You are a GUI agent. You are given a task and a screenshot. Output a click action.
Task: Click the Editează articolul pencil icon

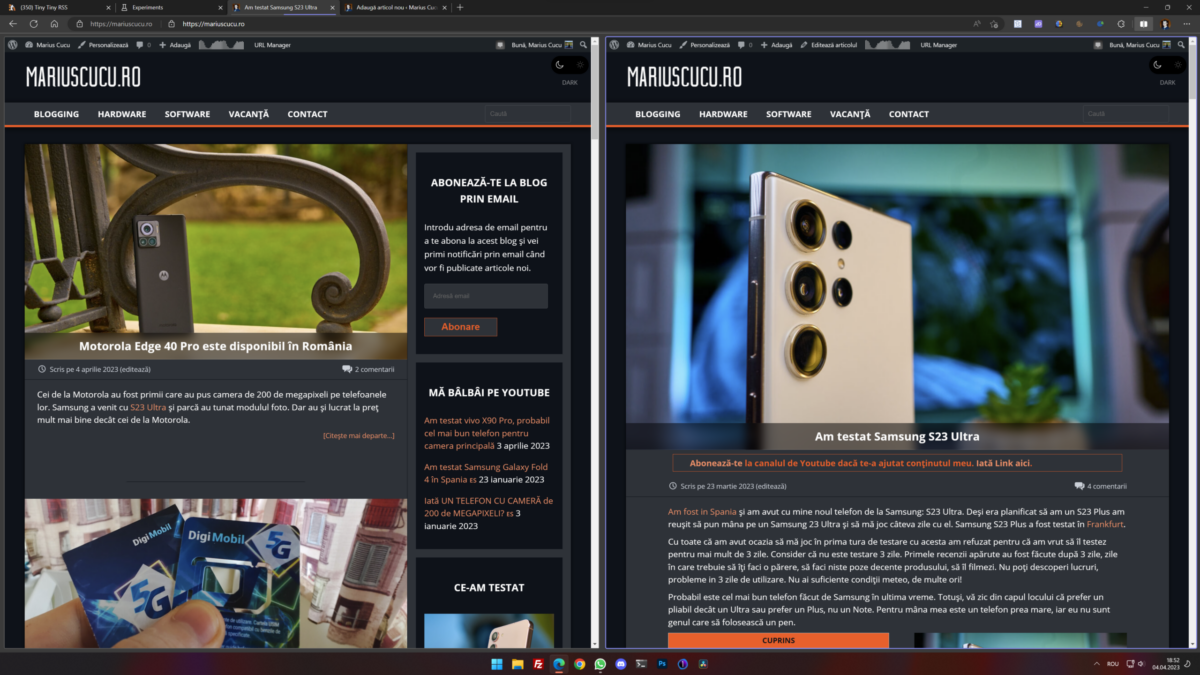click(x=803, y=44)
